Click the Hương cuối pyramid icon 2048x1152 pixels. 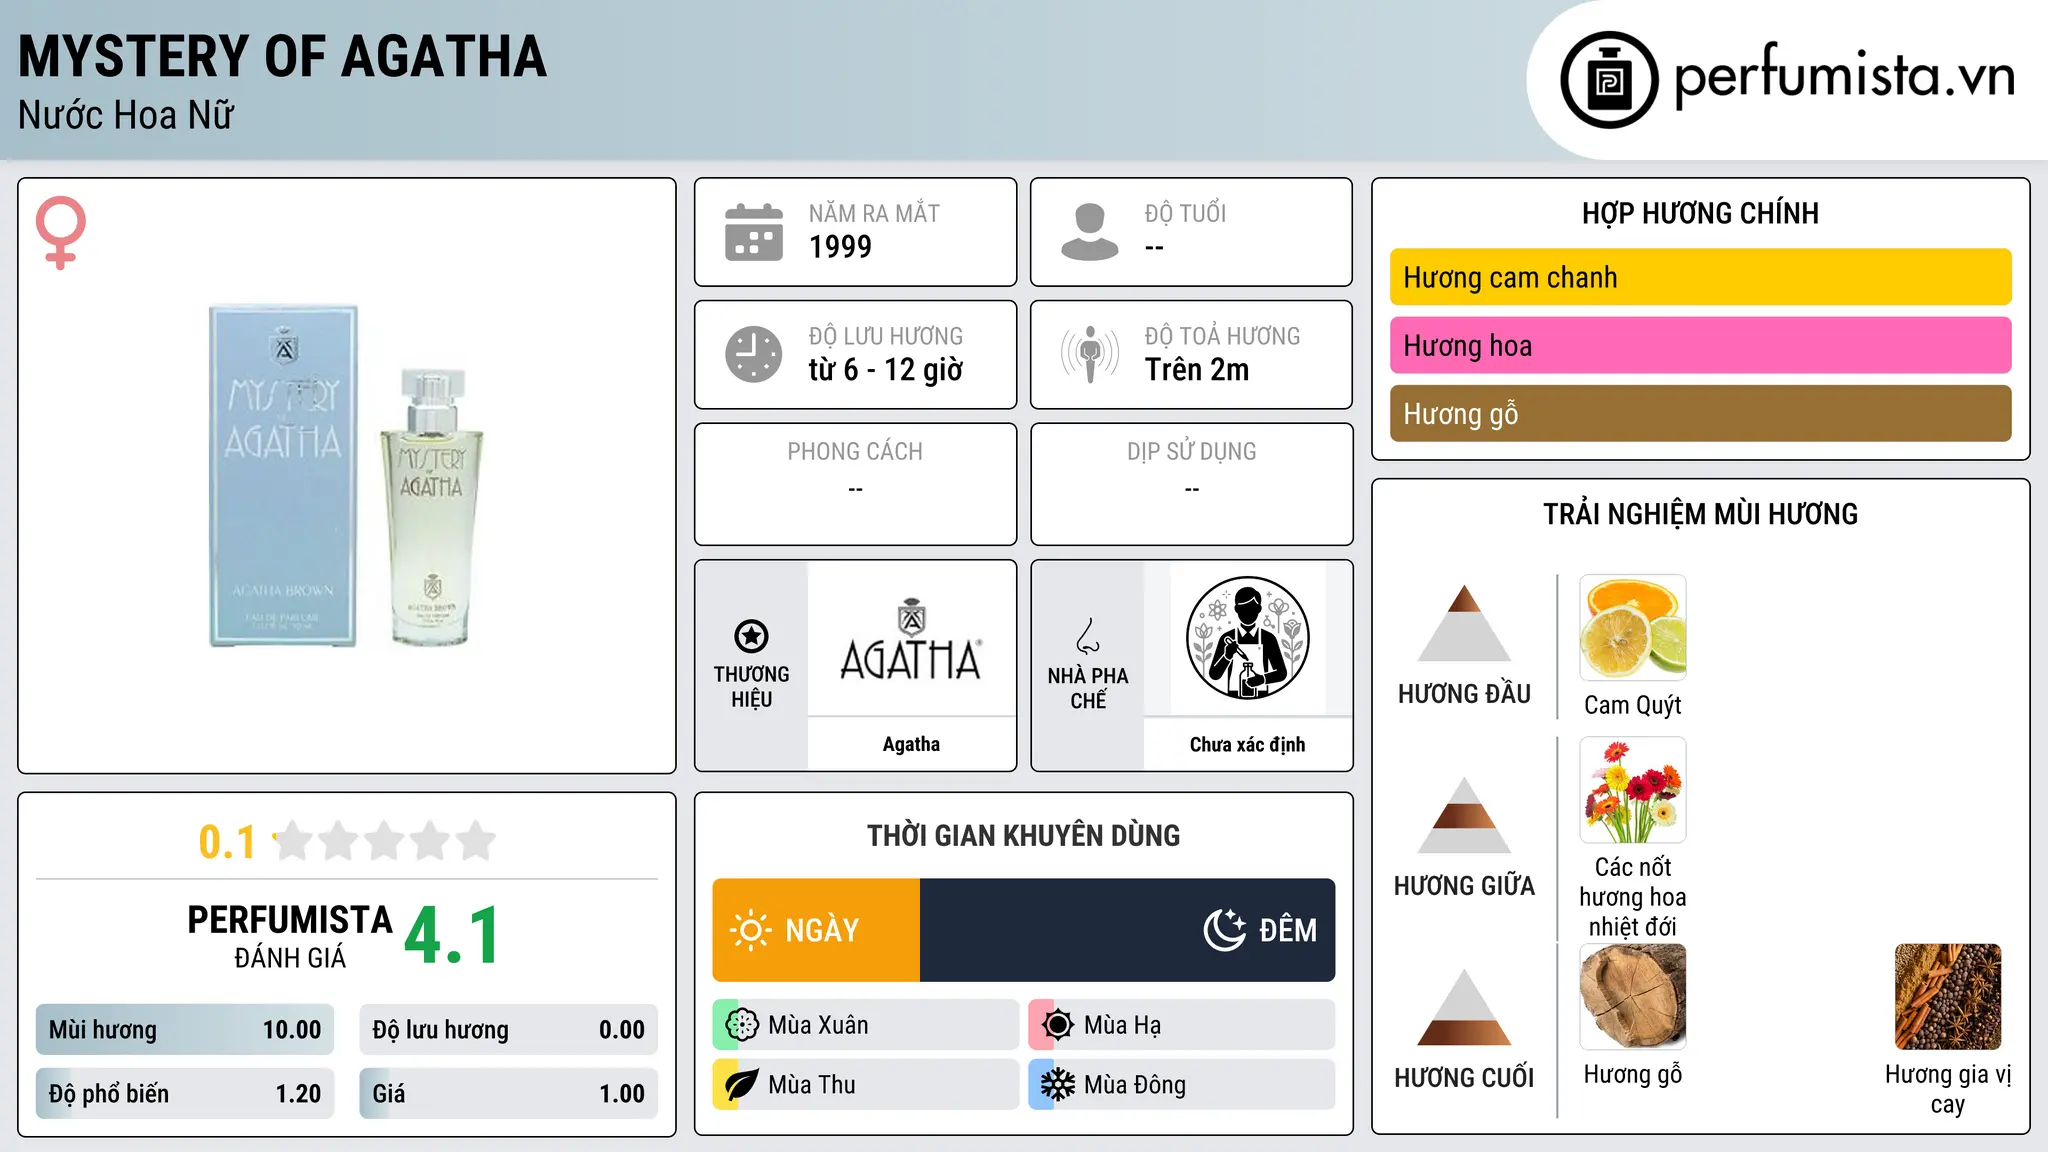point(1464,1007)
